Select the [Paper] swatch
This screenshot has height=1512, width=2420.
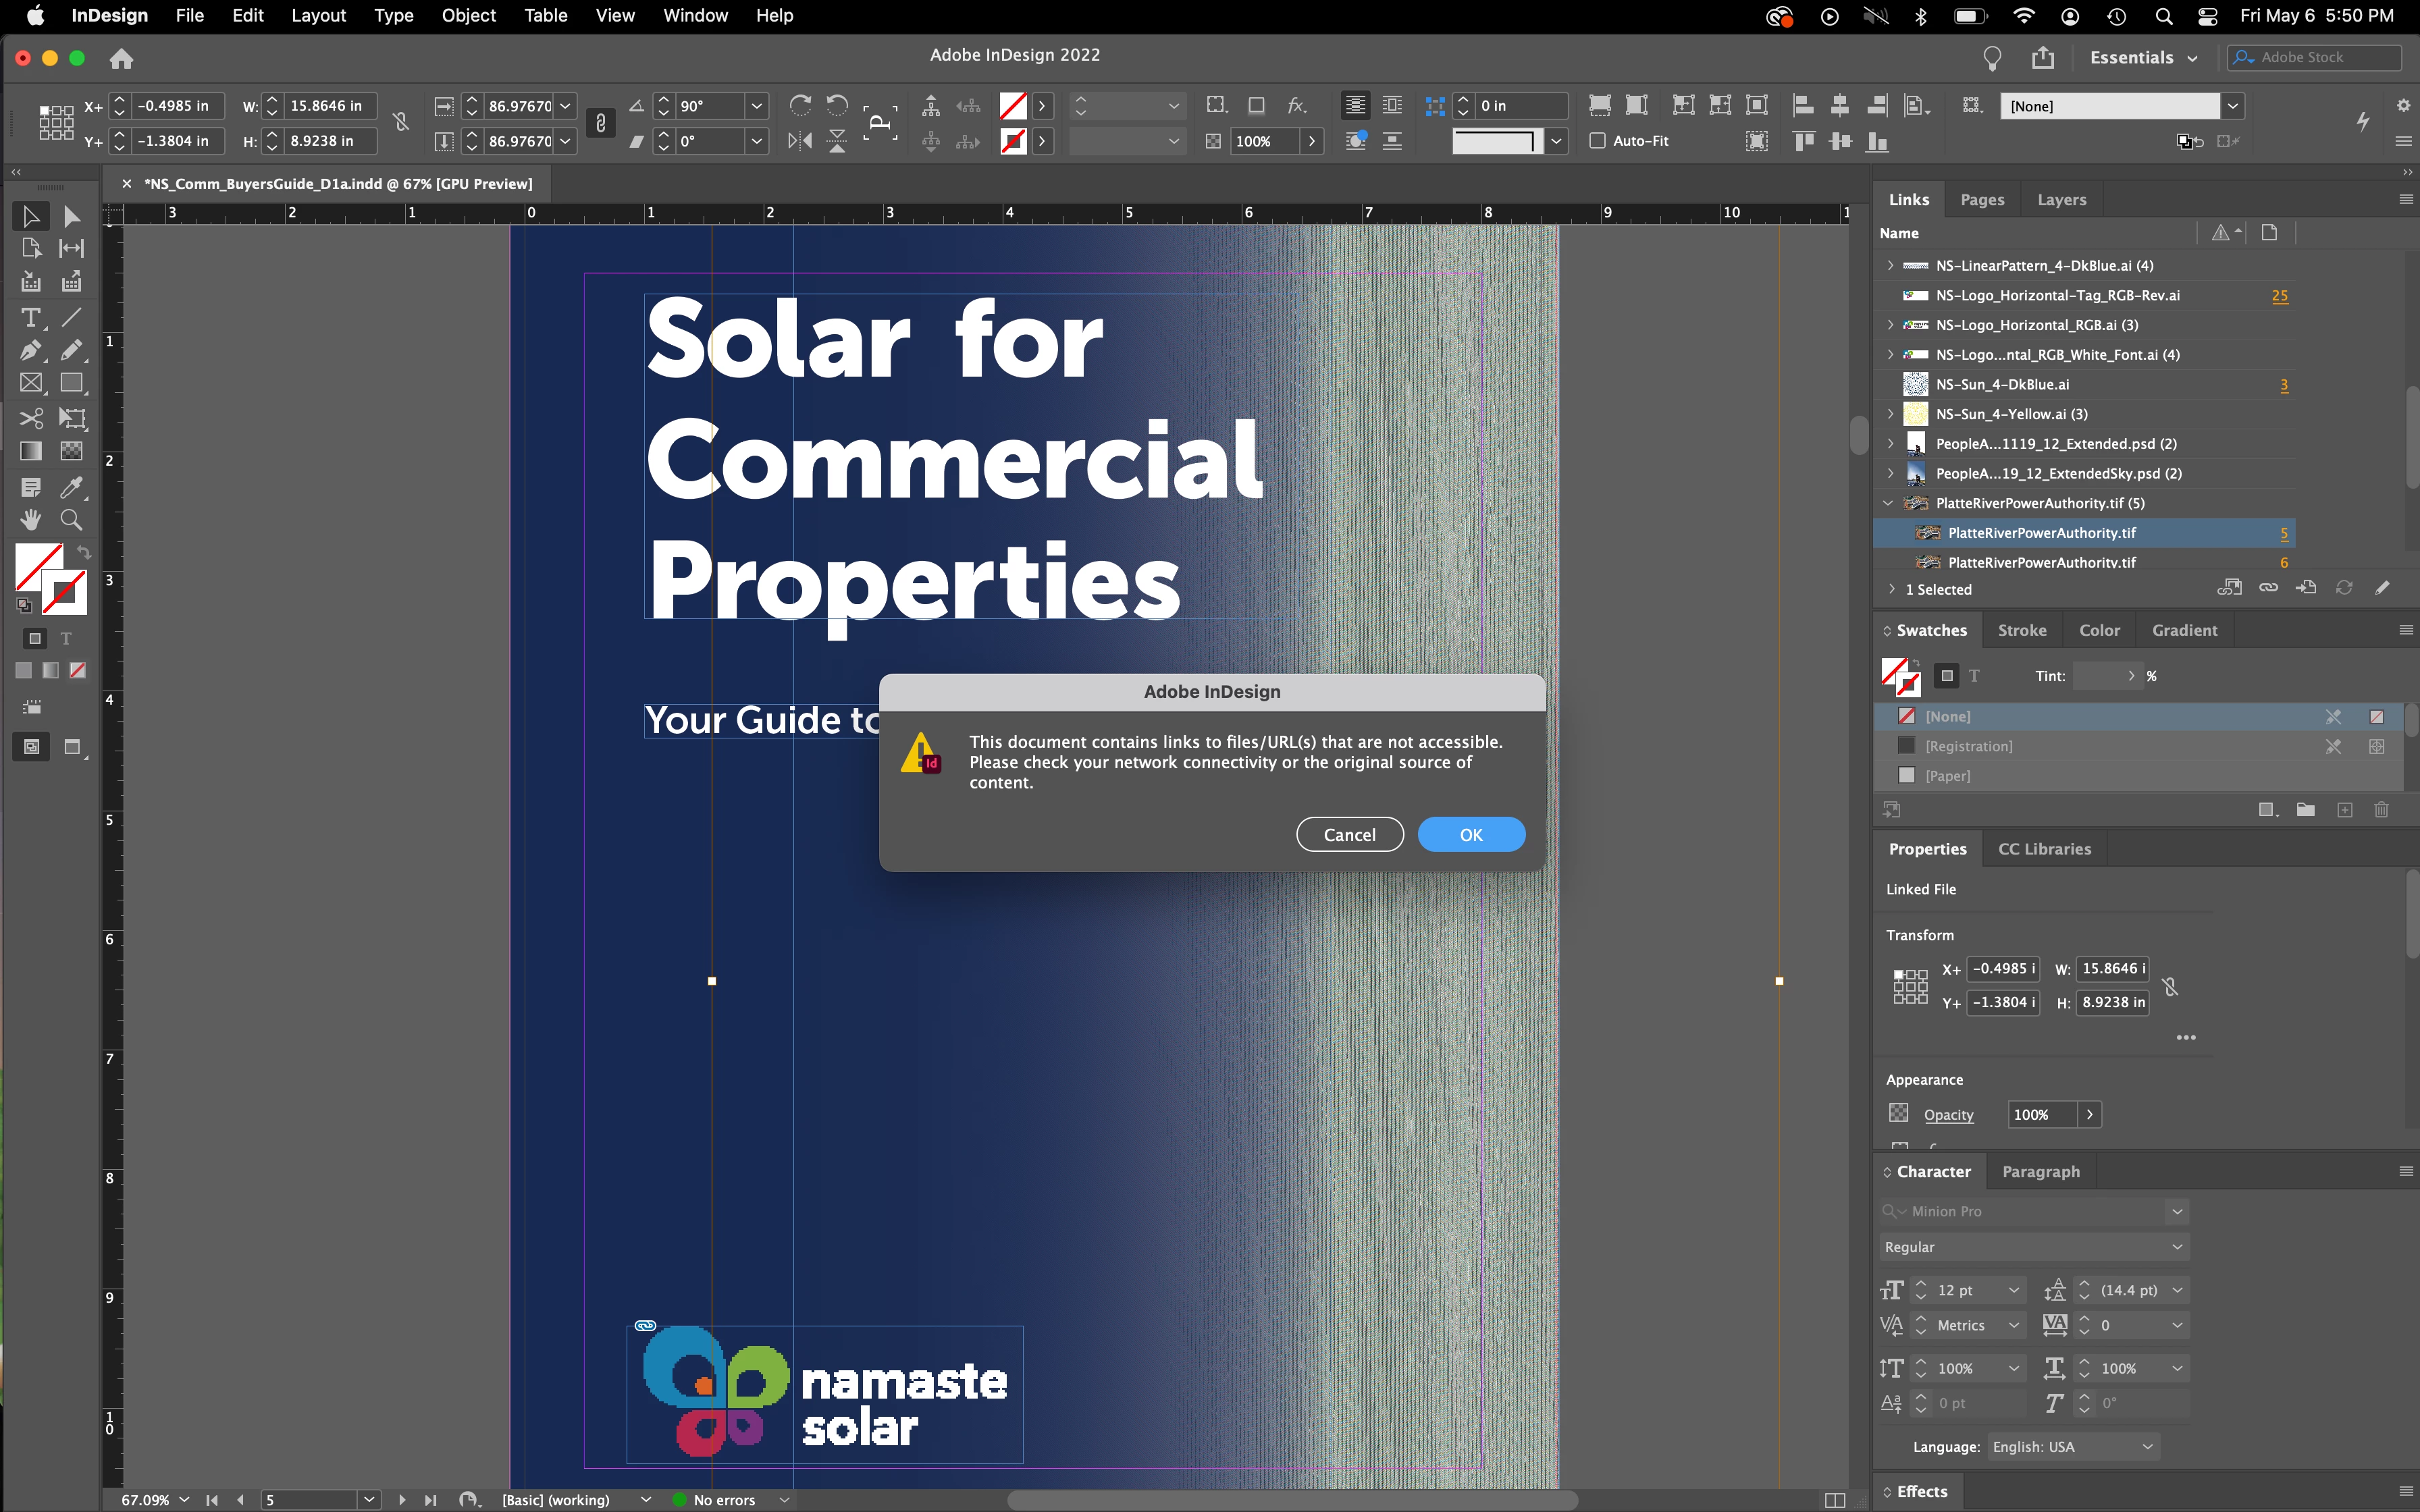(x=1947, y=775)
